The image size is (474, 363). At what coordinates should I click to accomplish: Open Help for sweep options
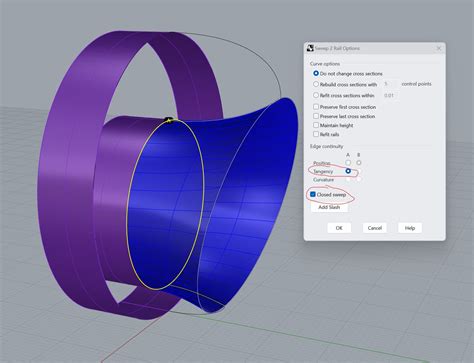coord(410,228)
